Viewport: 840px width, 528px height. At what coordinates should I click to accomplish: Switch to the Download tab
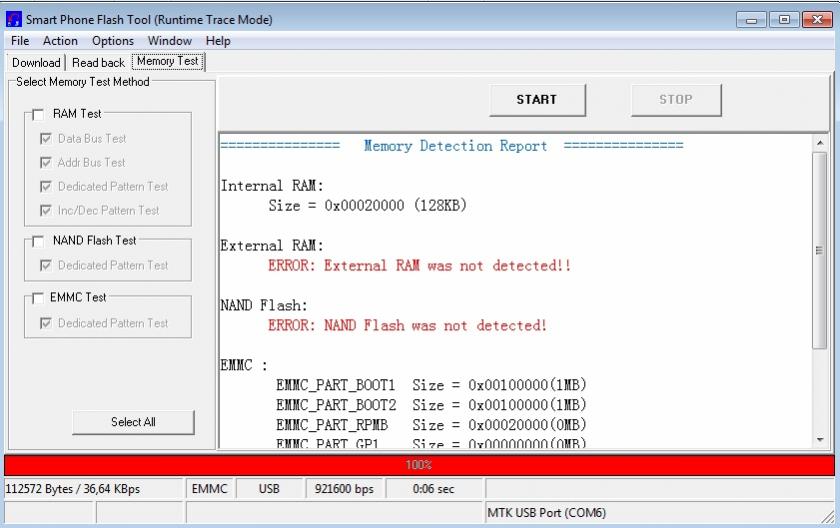click(36, 63)
